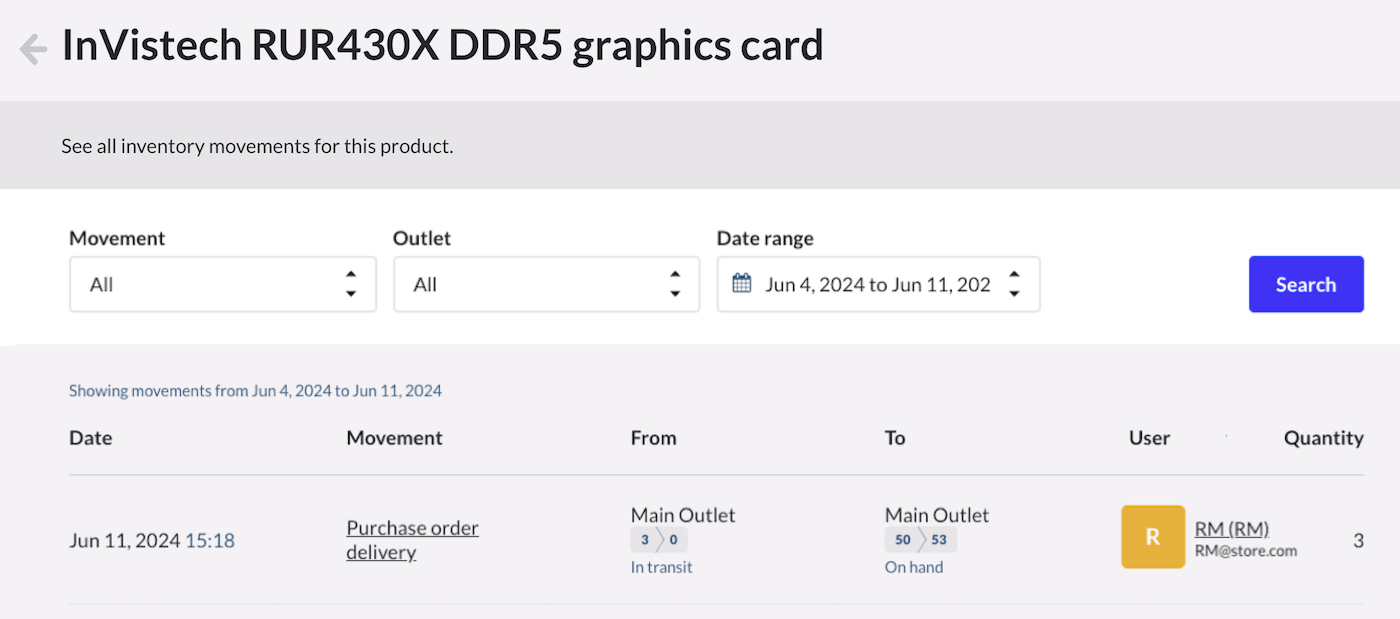Click the Showing movements date summary text
1400x619 pixels.
click(x=255, y=391)
